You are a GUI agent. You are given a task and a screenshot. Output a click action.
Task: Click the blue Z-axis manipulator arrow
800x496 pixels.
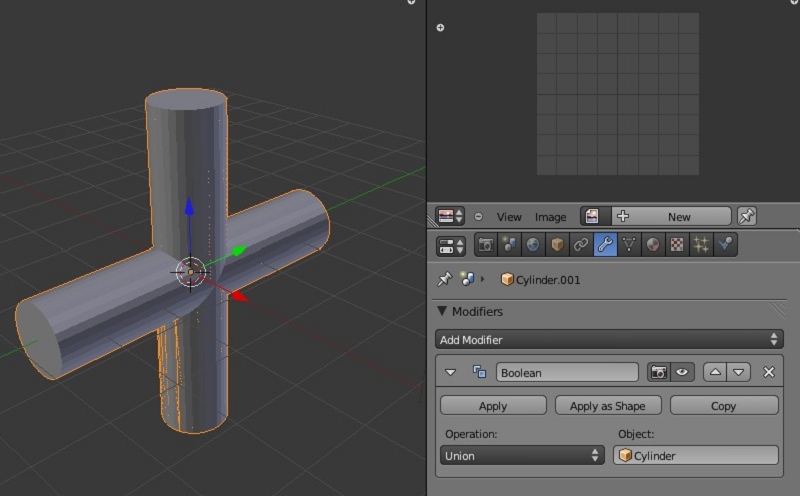pyautogui.click(x=189, y=207)
